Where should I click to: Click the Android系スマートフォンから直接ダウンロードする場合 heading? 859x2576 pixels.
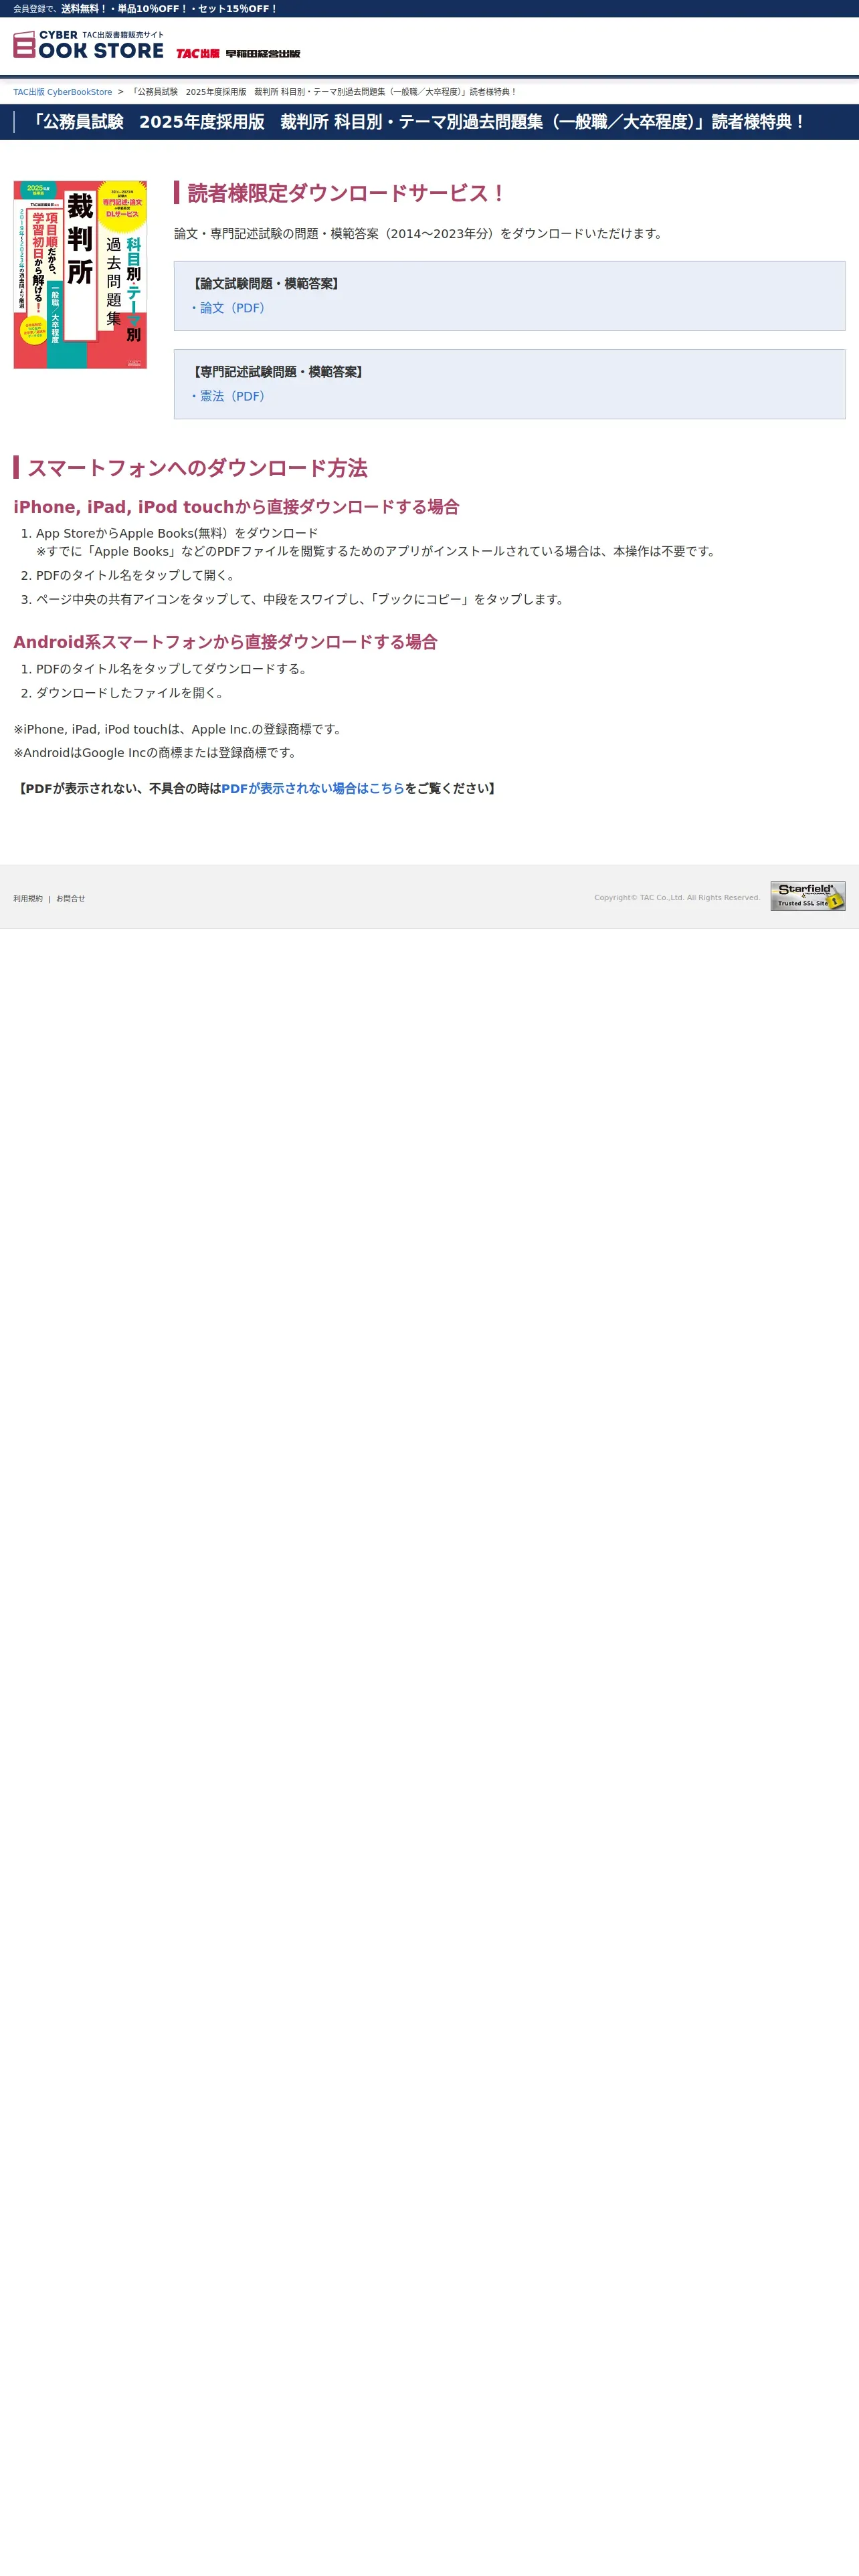225,642
